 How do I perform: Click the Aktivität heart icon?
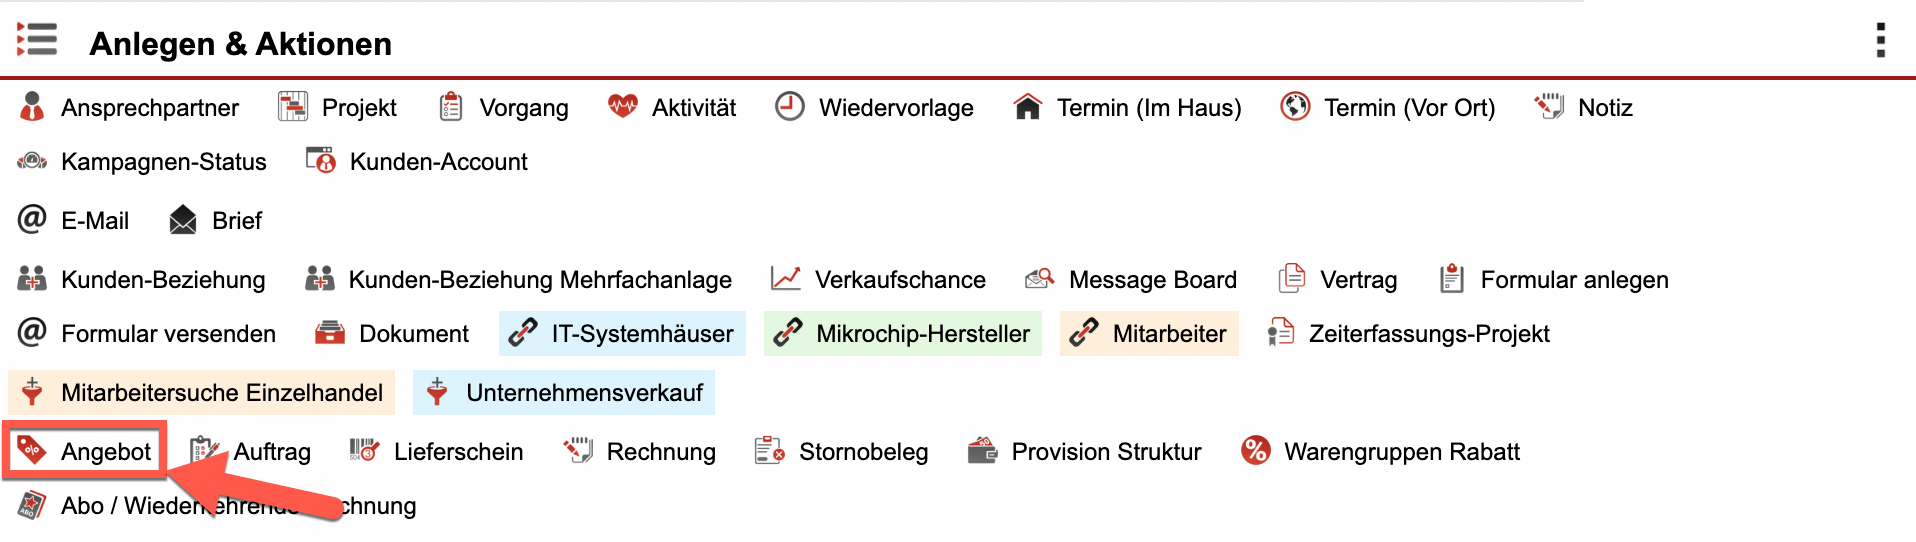[x=622, y=106]
